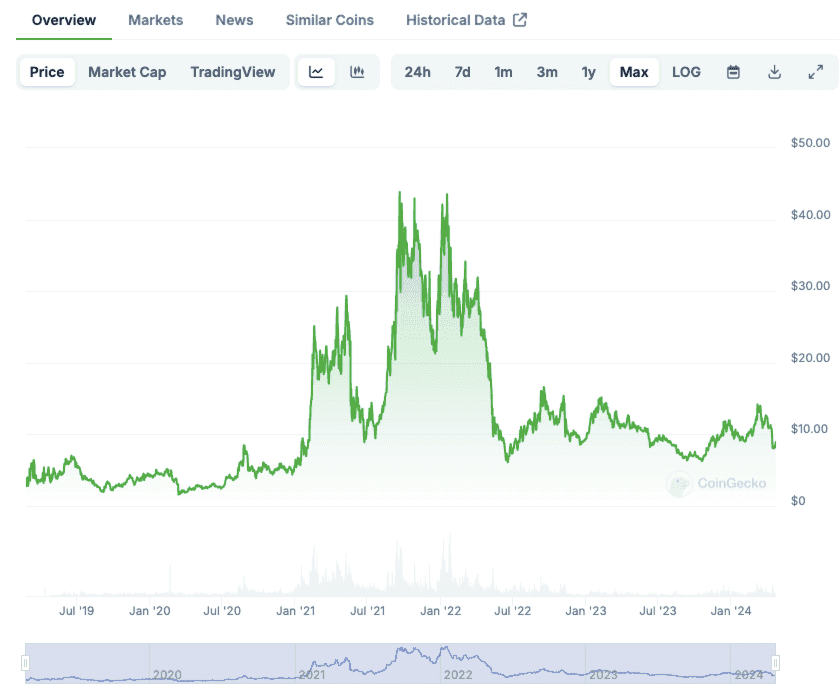This screenshot has height=694, width=840.
Task: Select the Max time range
Action: [634, 71]
